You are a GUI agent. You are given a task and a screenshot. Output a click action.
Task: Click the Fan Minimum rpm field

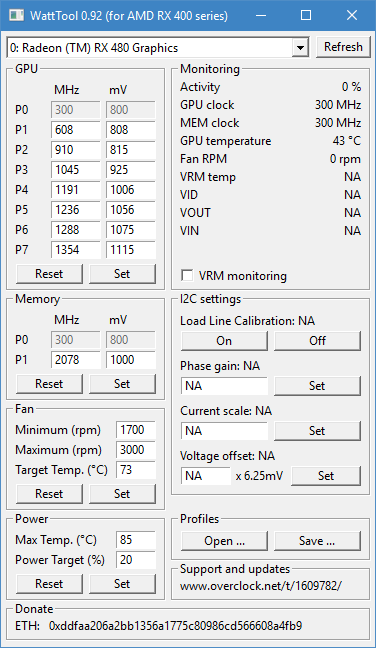click(x=136, y=430)
